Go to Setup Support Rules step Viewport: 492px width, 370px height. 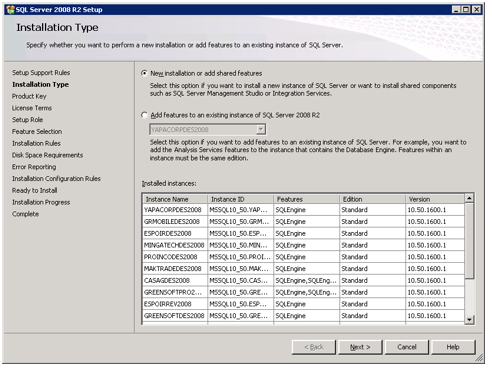pyautogui.click(x=41, y=73)
